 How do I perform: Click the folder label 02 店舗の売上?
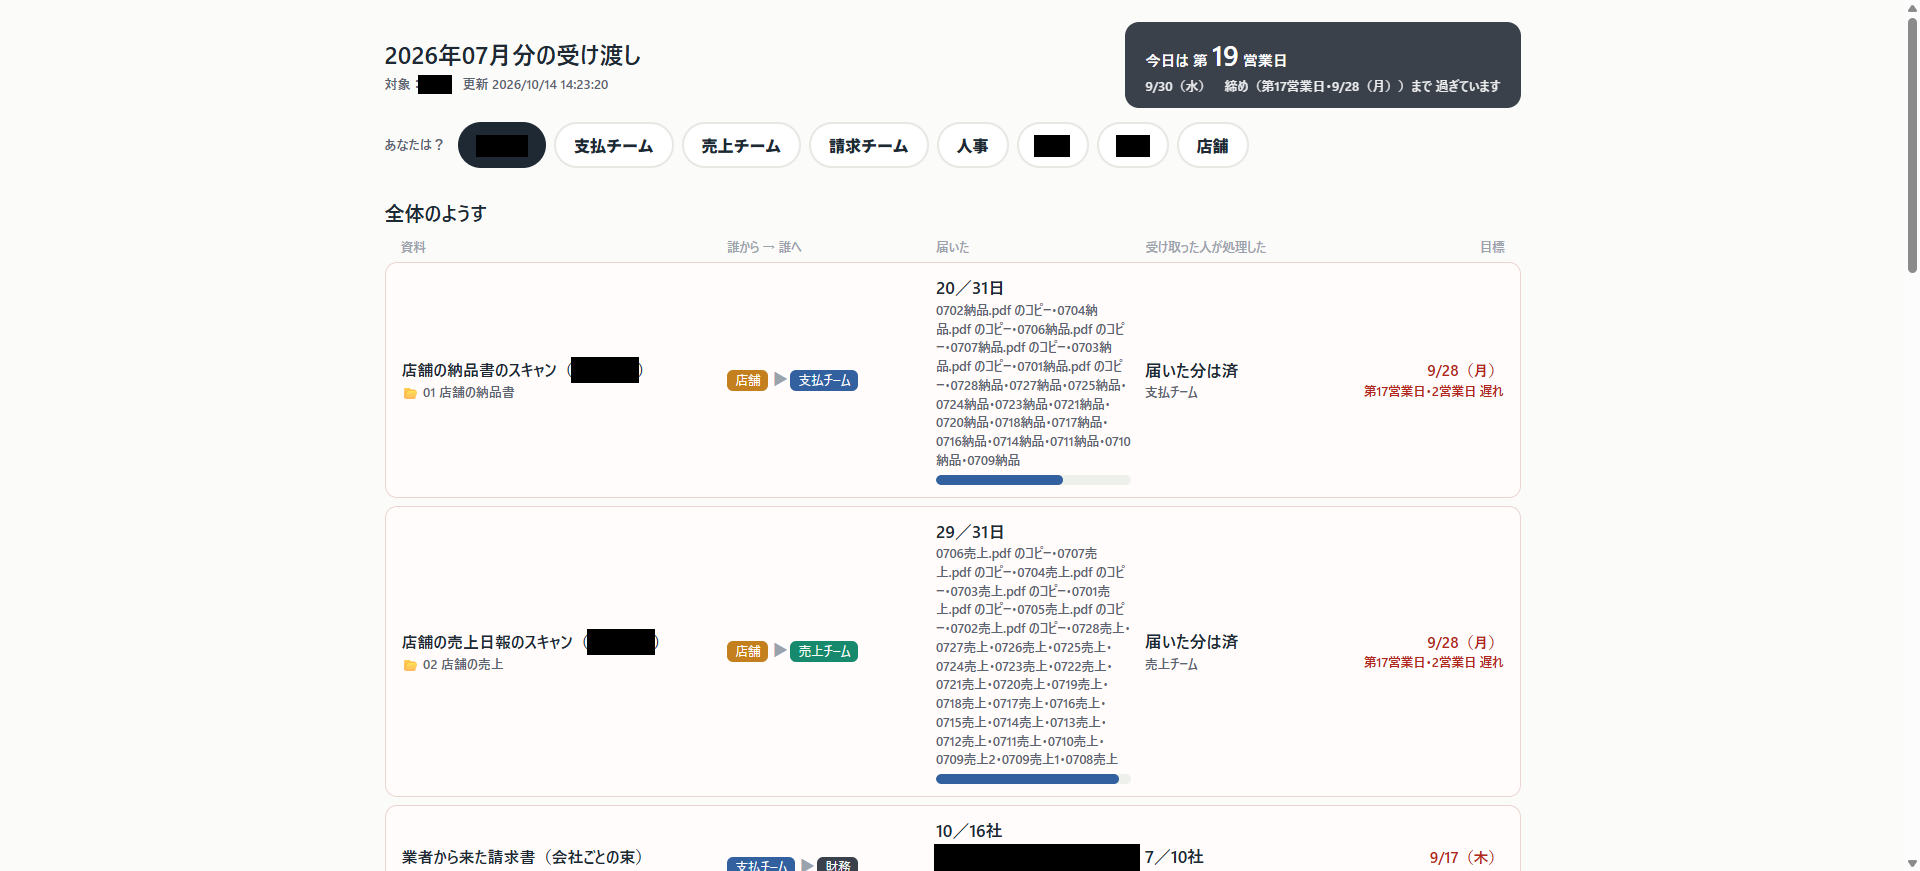coord(463,665)
